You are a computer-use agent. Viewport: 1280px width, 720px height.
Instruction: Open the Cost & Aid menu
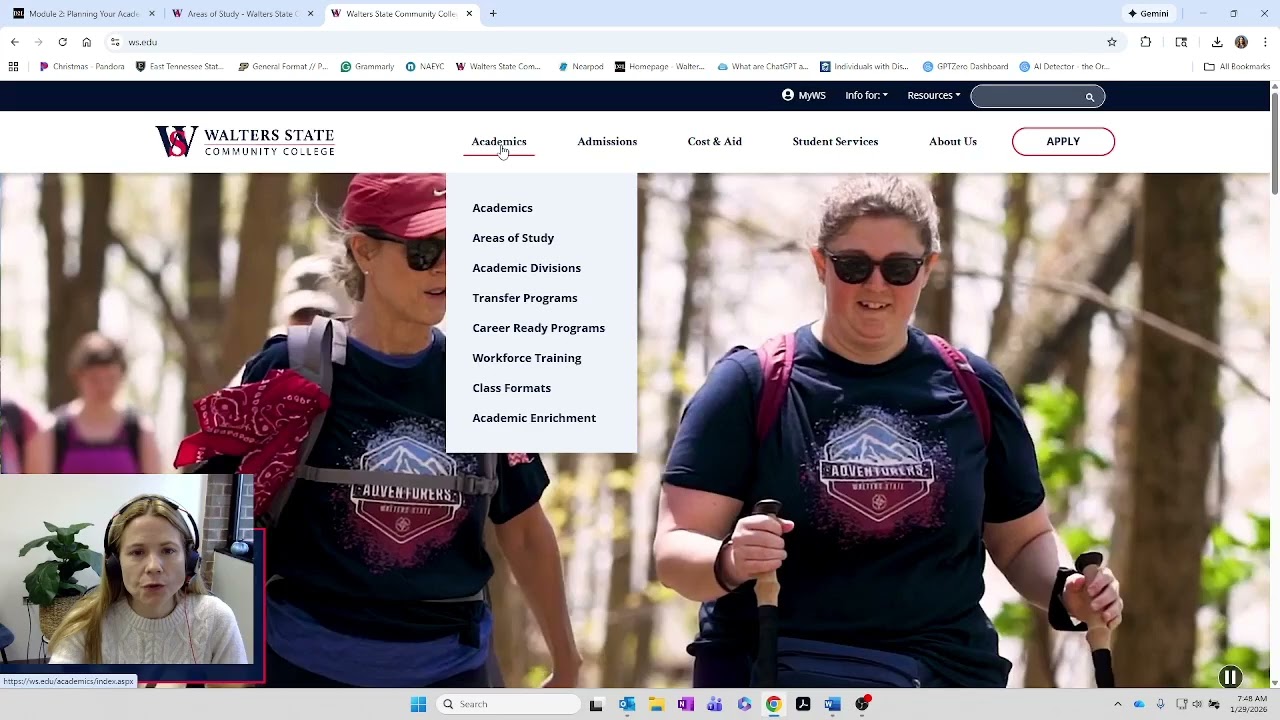click(714, 141)
